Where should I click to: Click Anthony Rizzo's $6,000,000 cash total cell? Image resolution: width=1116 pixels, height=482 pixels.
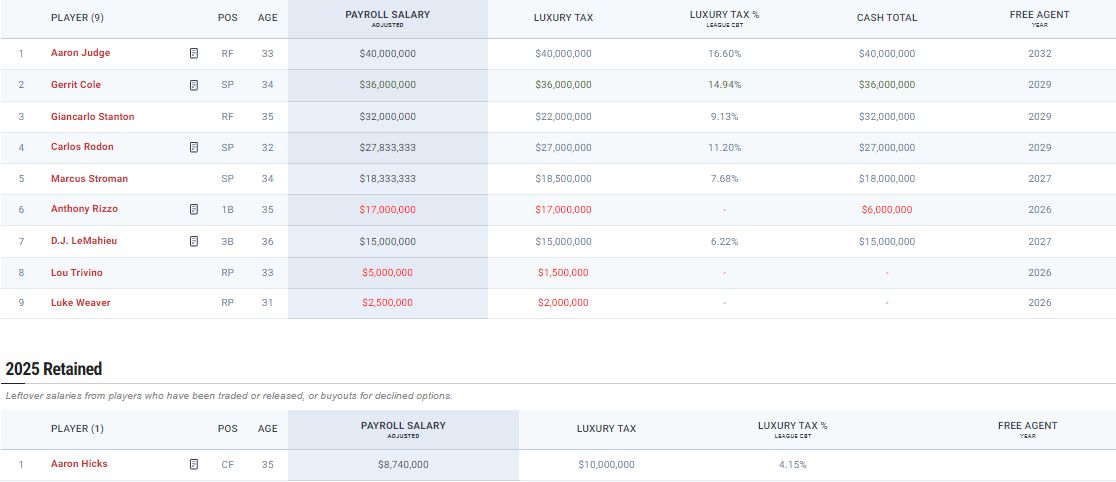pyautogui.click(x=886, y=210)
